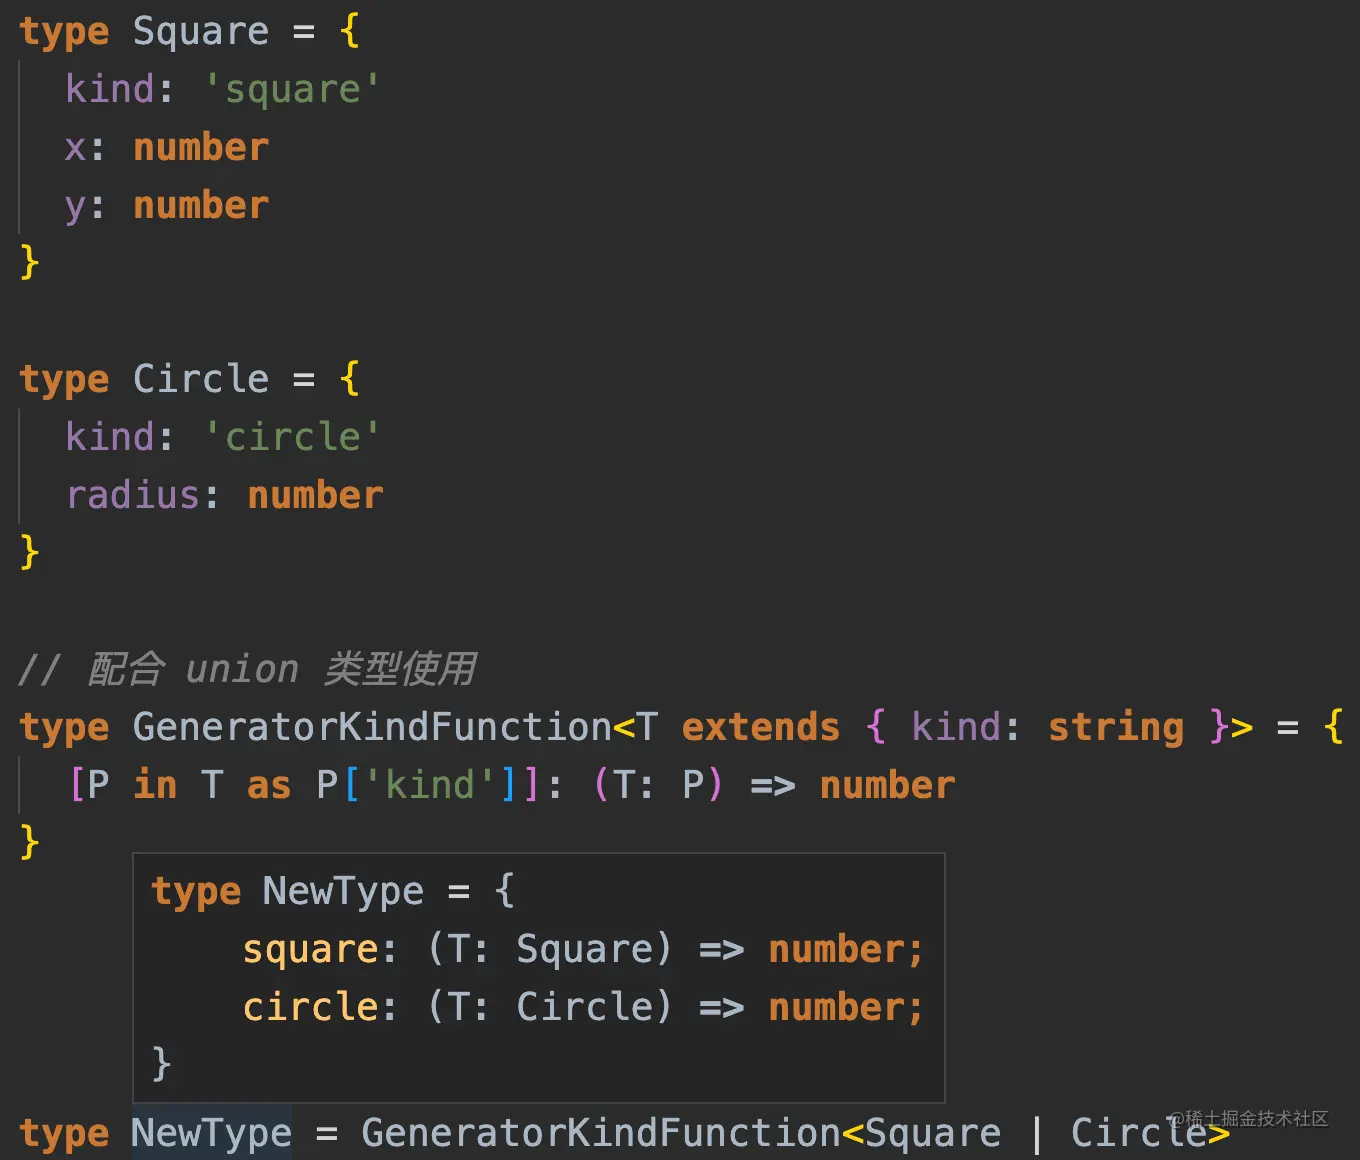Click the 'number' return type of mapped function
This screenshot has height=1160, width=1360.
pos(888,785)
